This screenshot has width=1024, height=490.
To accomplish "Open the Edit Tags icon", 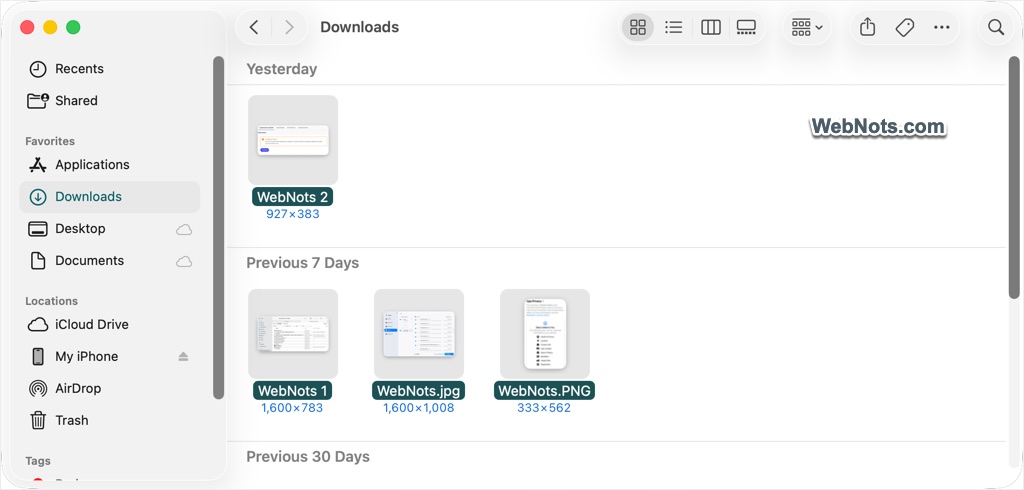I will pos(904,27).
